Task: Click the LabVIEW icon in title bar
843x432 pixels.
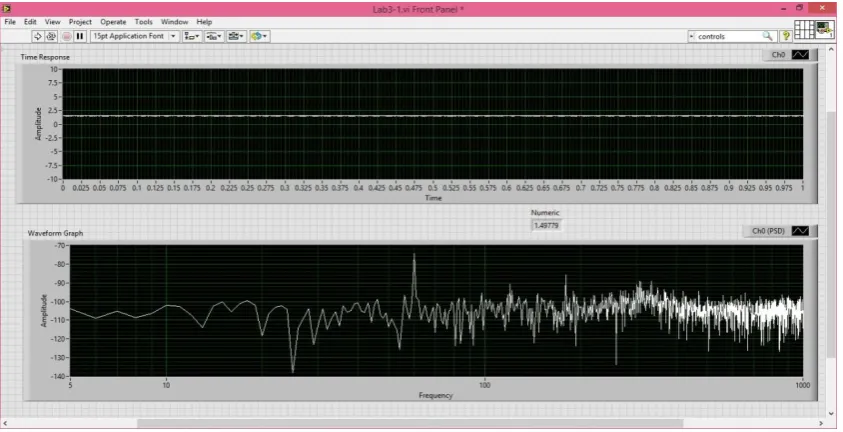Action: click(x=7, y=9)
